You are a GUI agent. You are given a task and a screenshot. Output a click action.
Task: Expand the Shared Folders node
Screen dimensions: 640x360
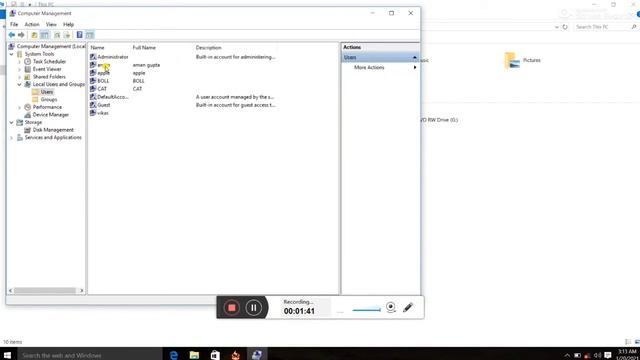coord(19,77)
